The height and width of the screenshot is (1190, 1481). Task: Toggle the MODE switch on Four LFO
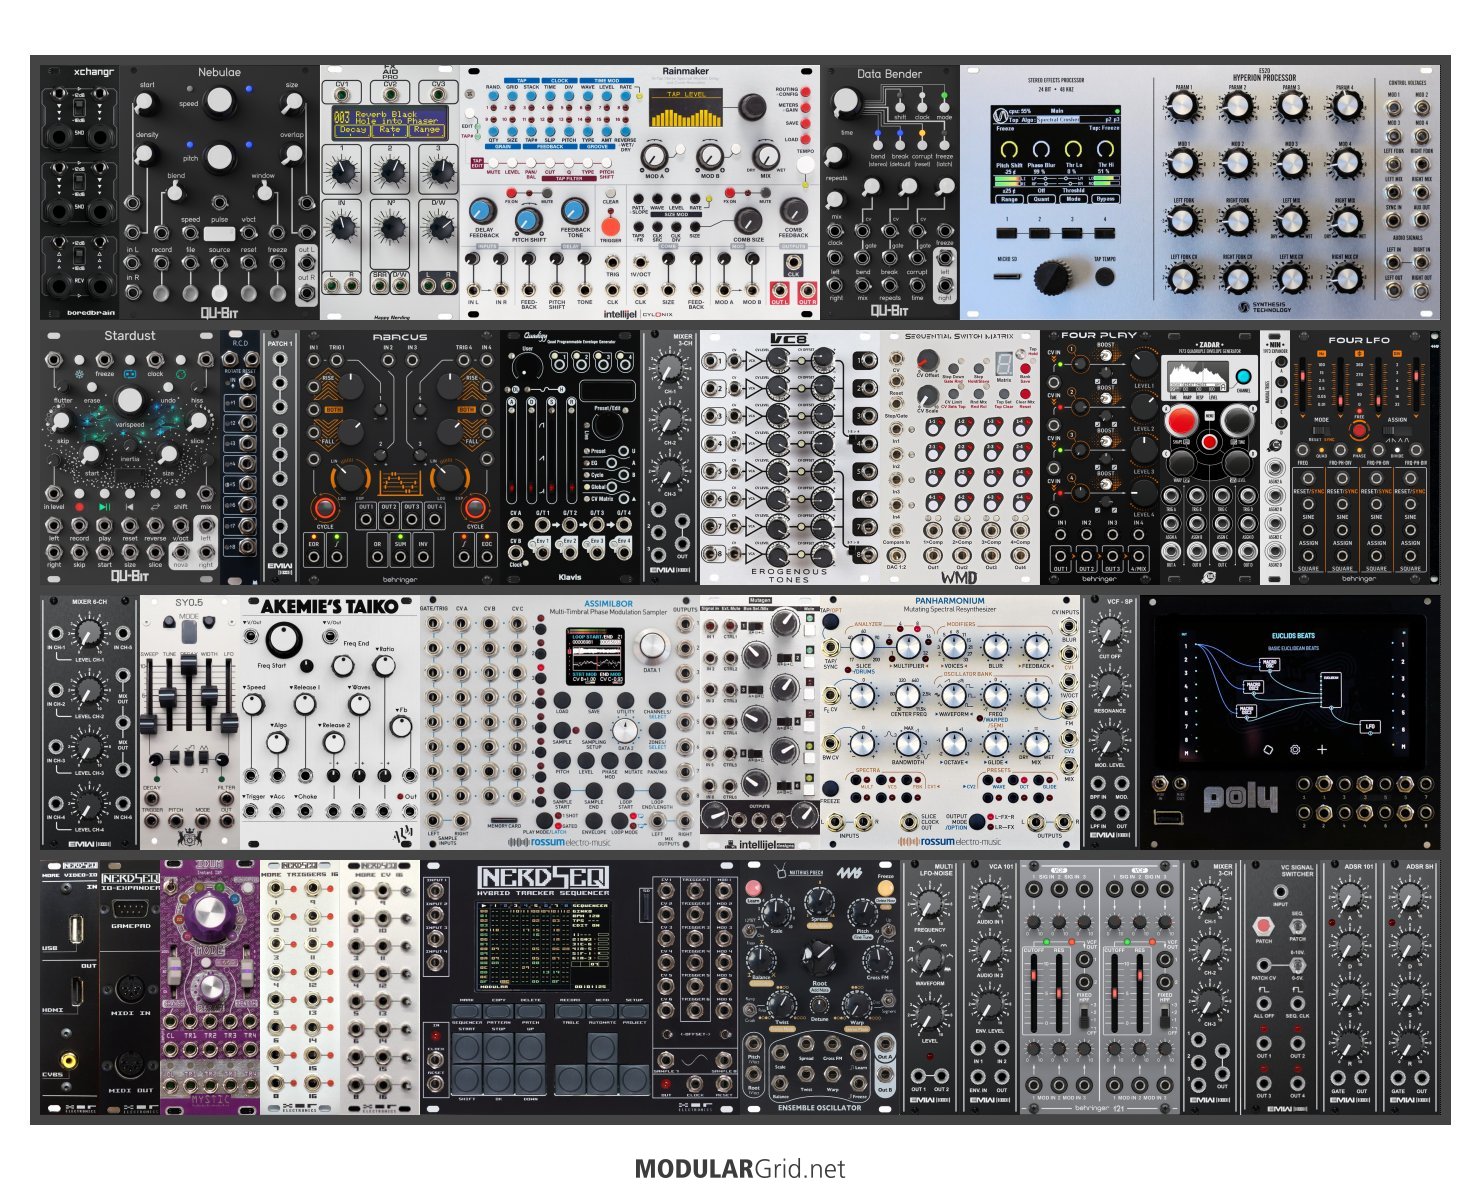[1322, 431]
